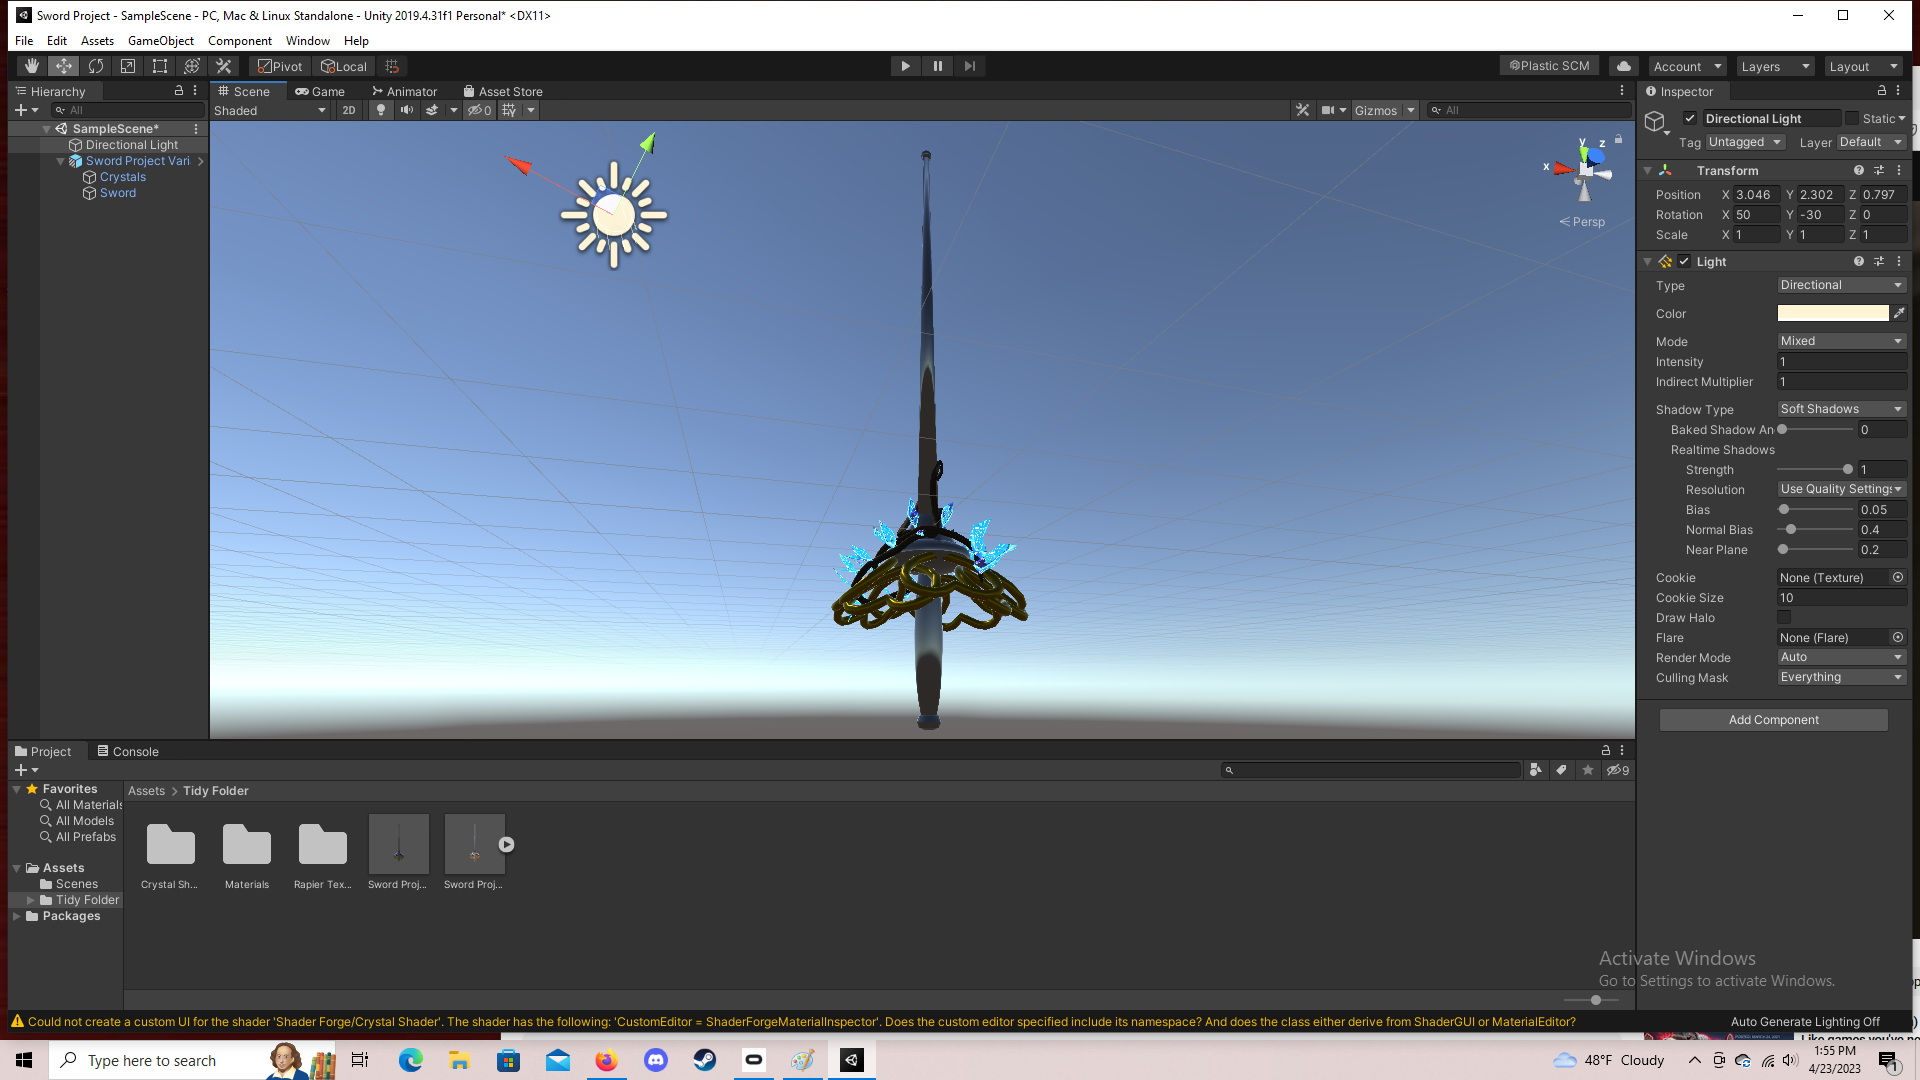
Task: Click the Plastic SCM button
Action: coord(1549,66)
